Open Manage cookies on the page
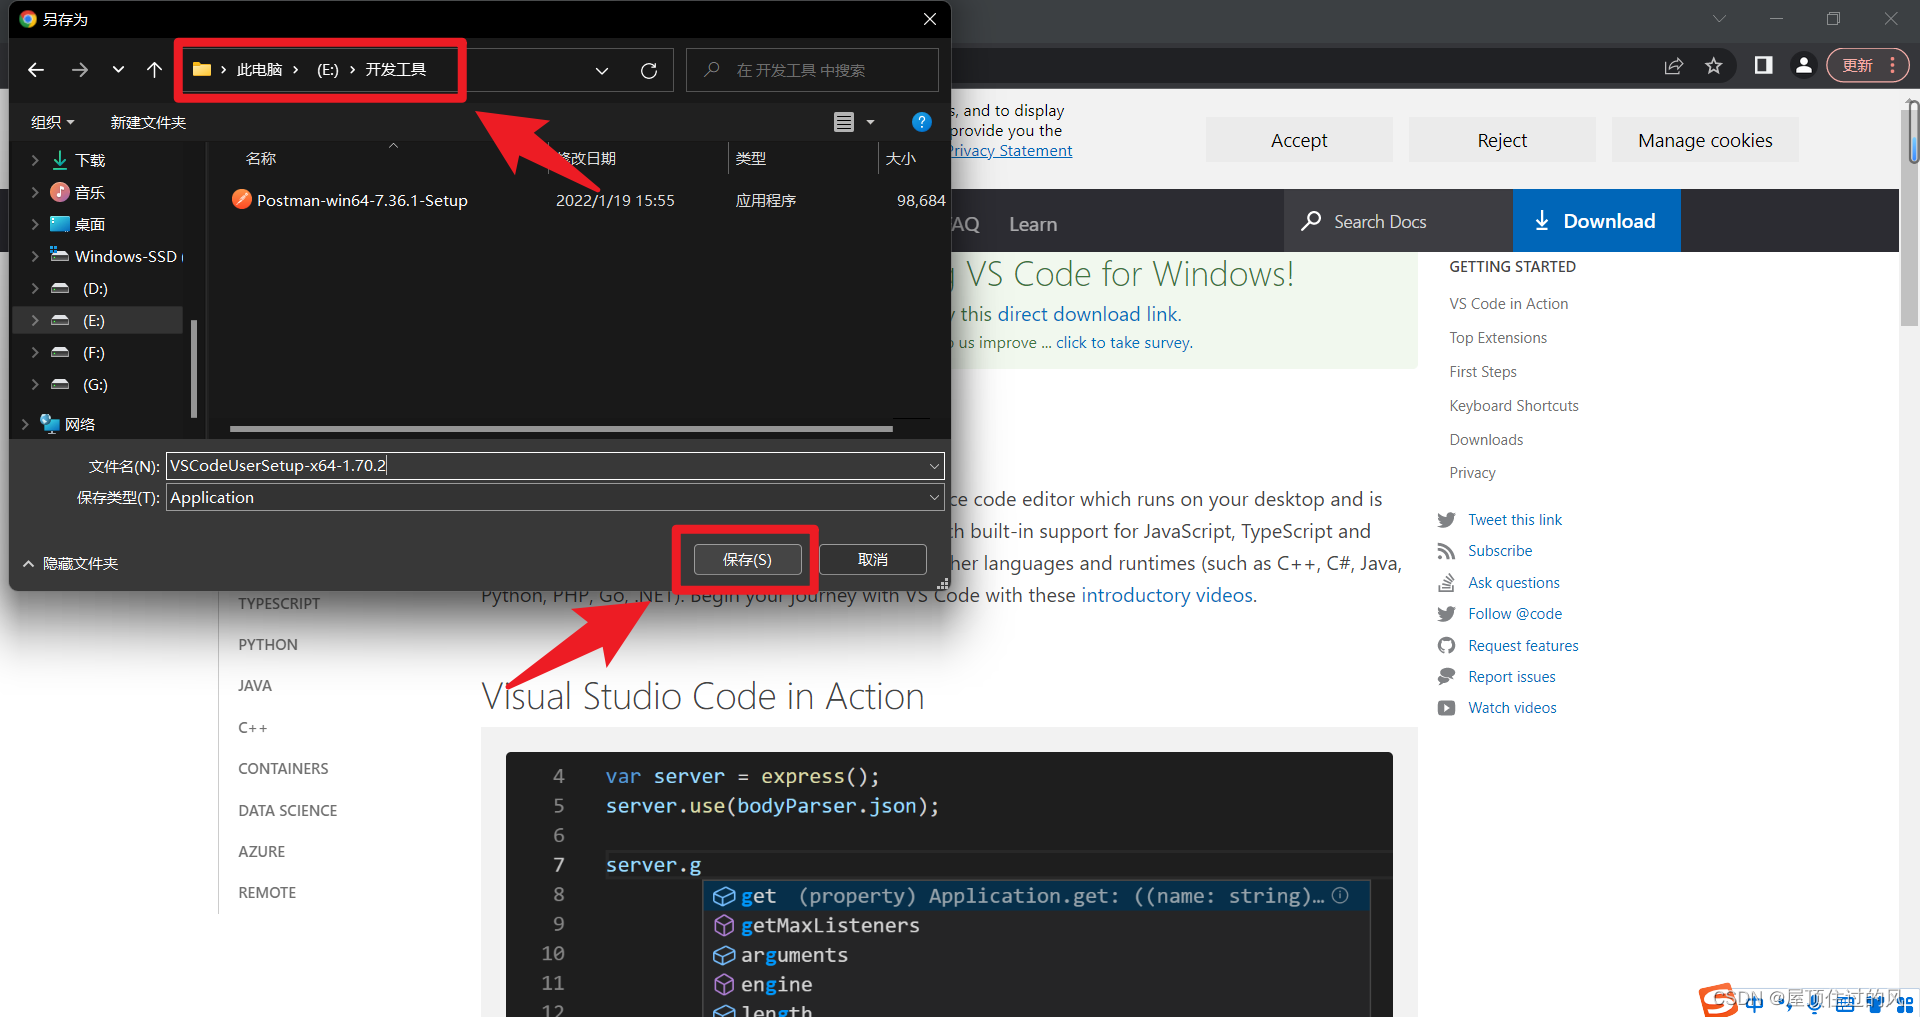Viewport: 1920px width, 1017px height. click(x=1705, y=140)
